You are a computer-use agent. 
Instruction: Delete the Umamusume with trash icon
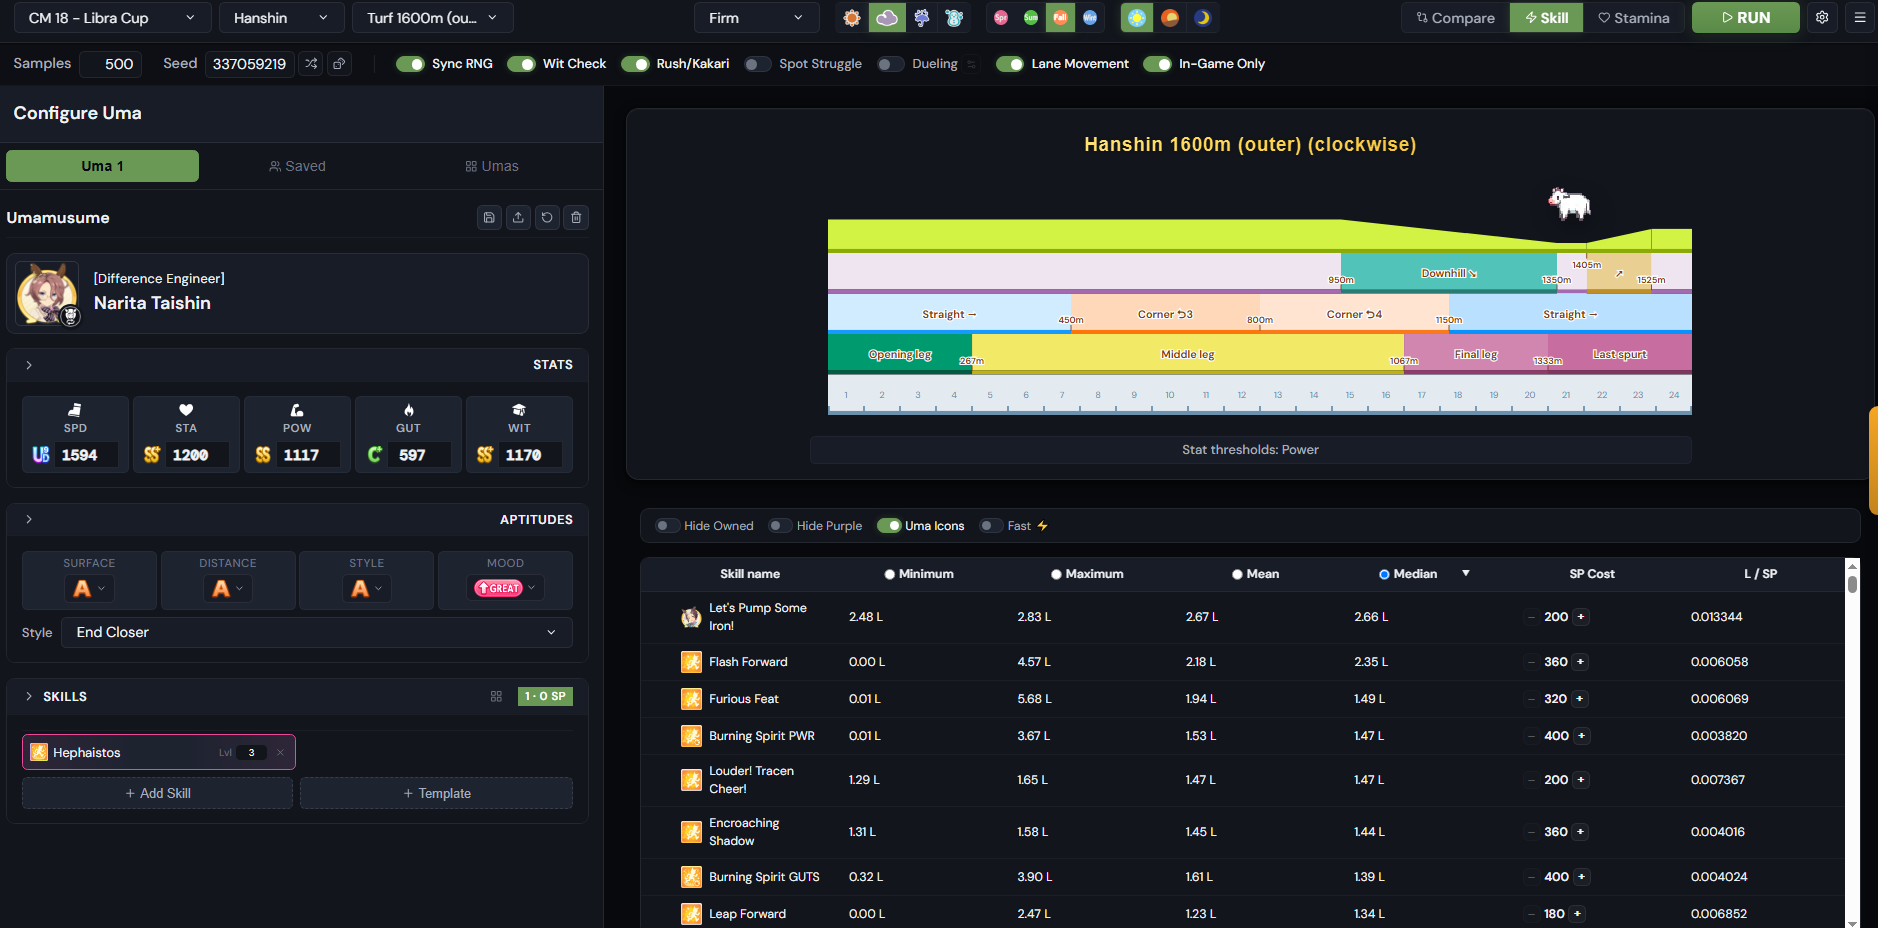click(576, 217)
